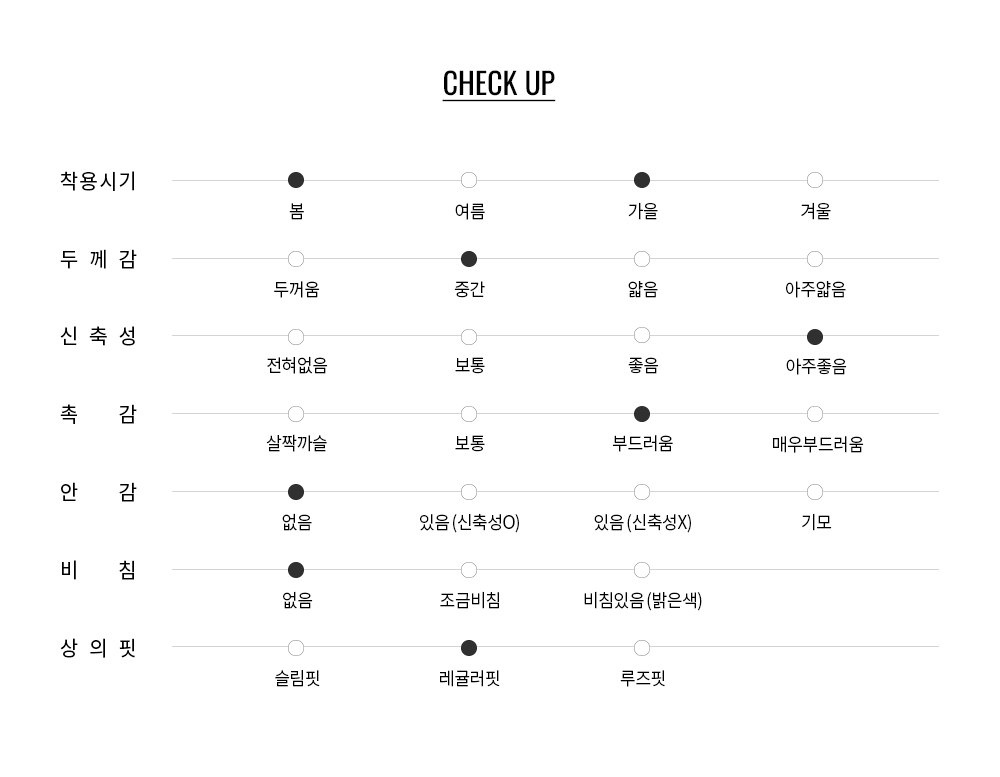Select 매우부드러움 texture radio circle

pos(815,414)
